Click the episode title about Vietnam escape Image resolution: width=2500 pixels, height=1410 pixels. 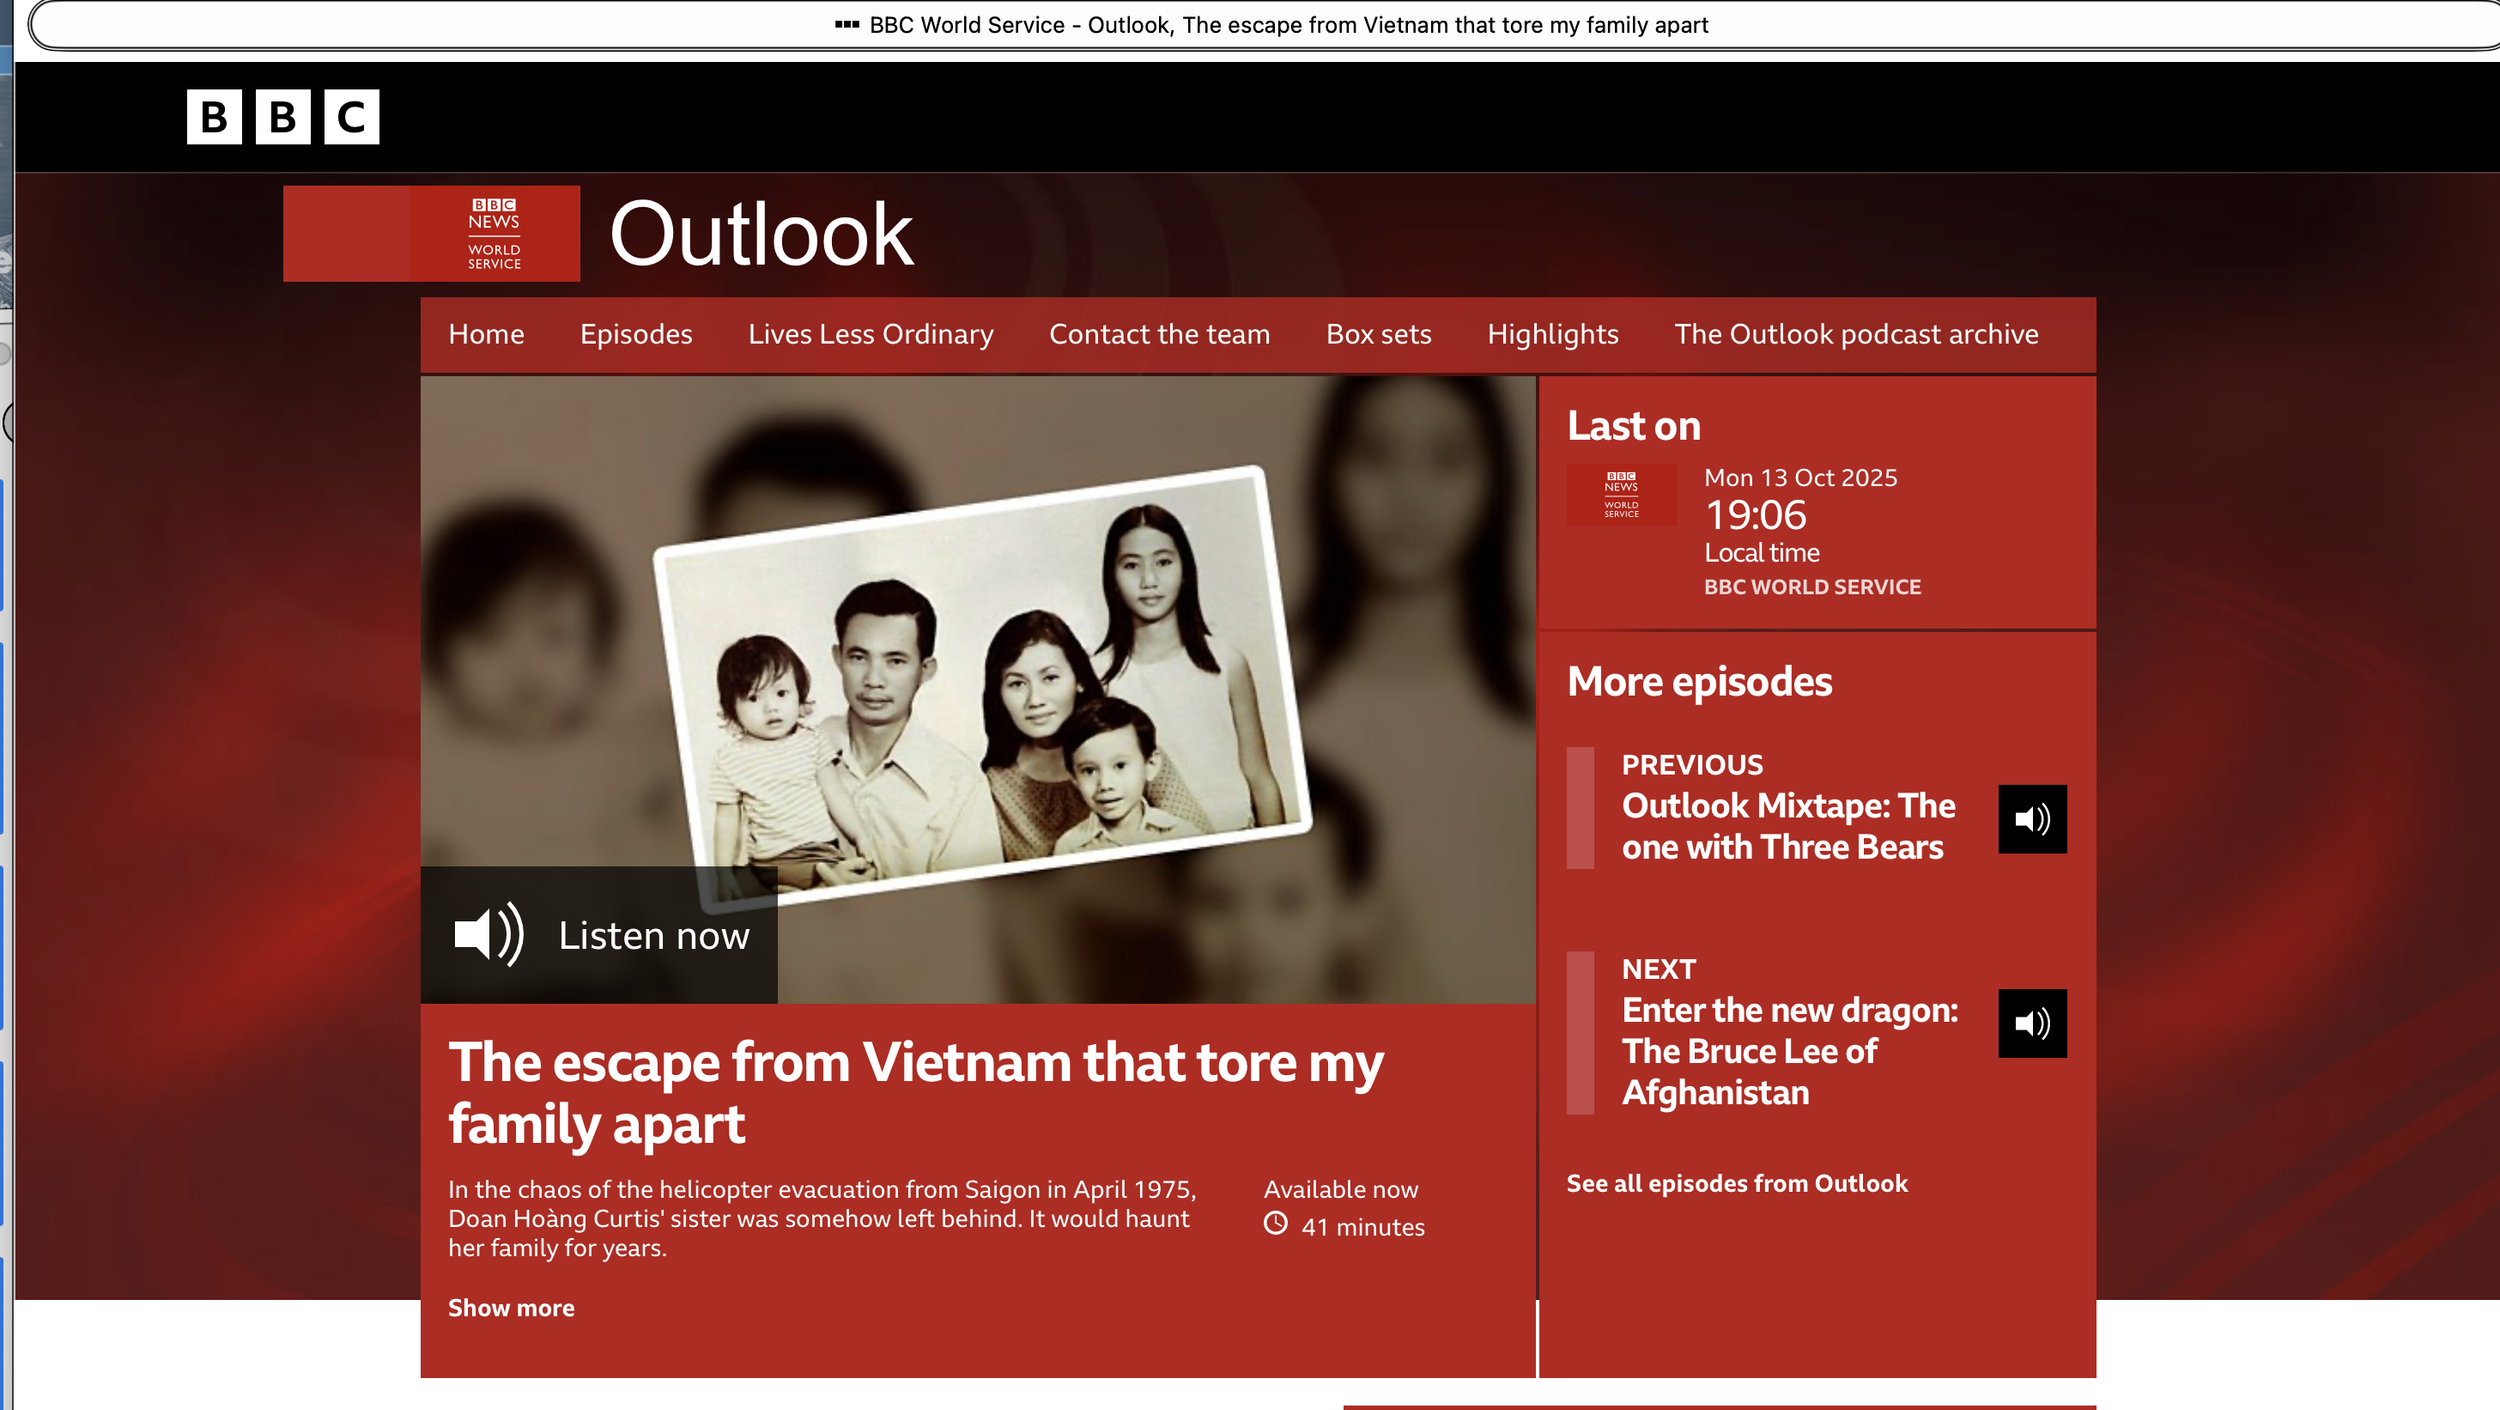click(x=915, y=1092)
